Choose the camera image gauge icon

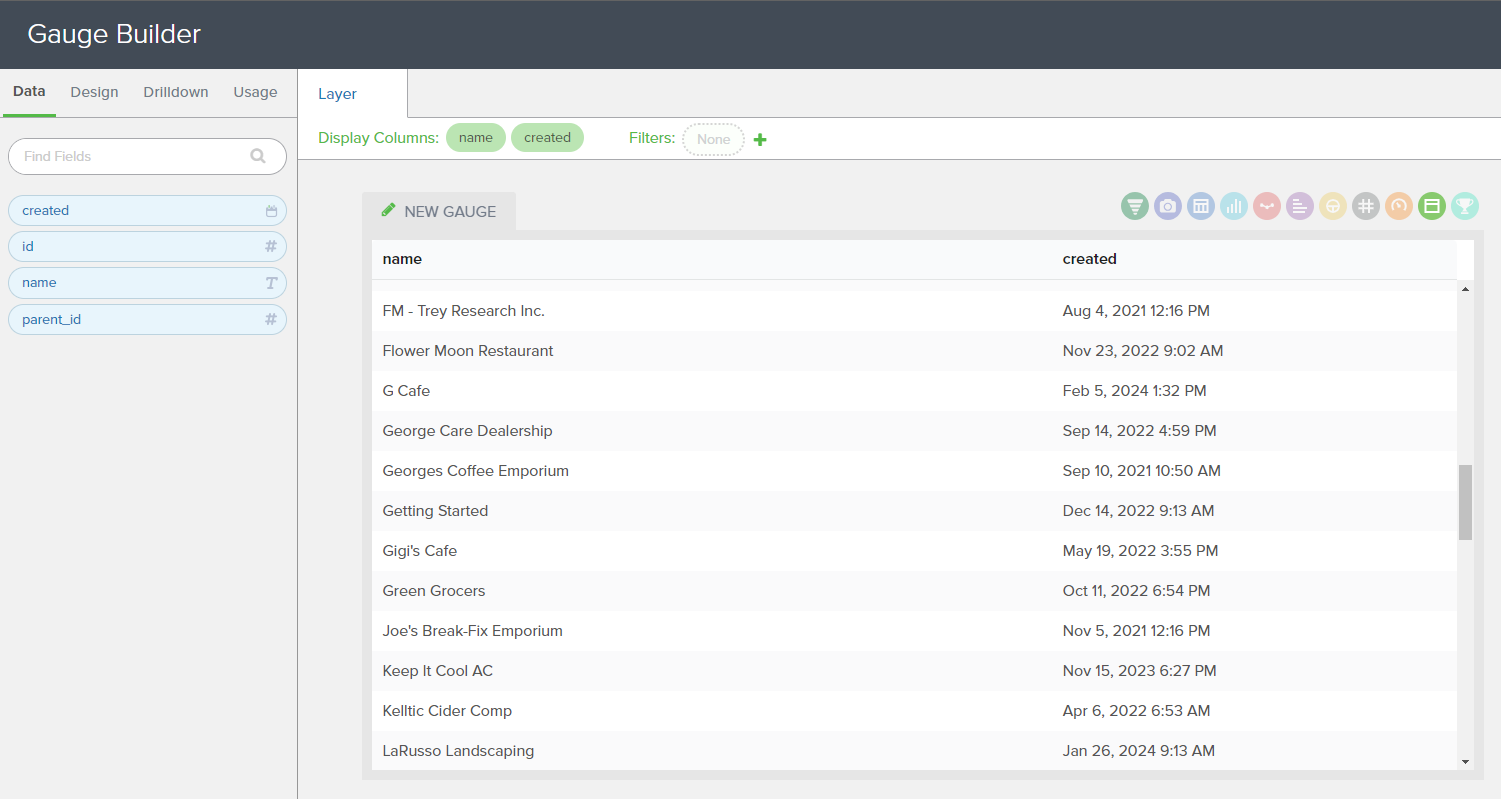click(x=1167, y=207)
